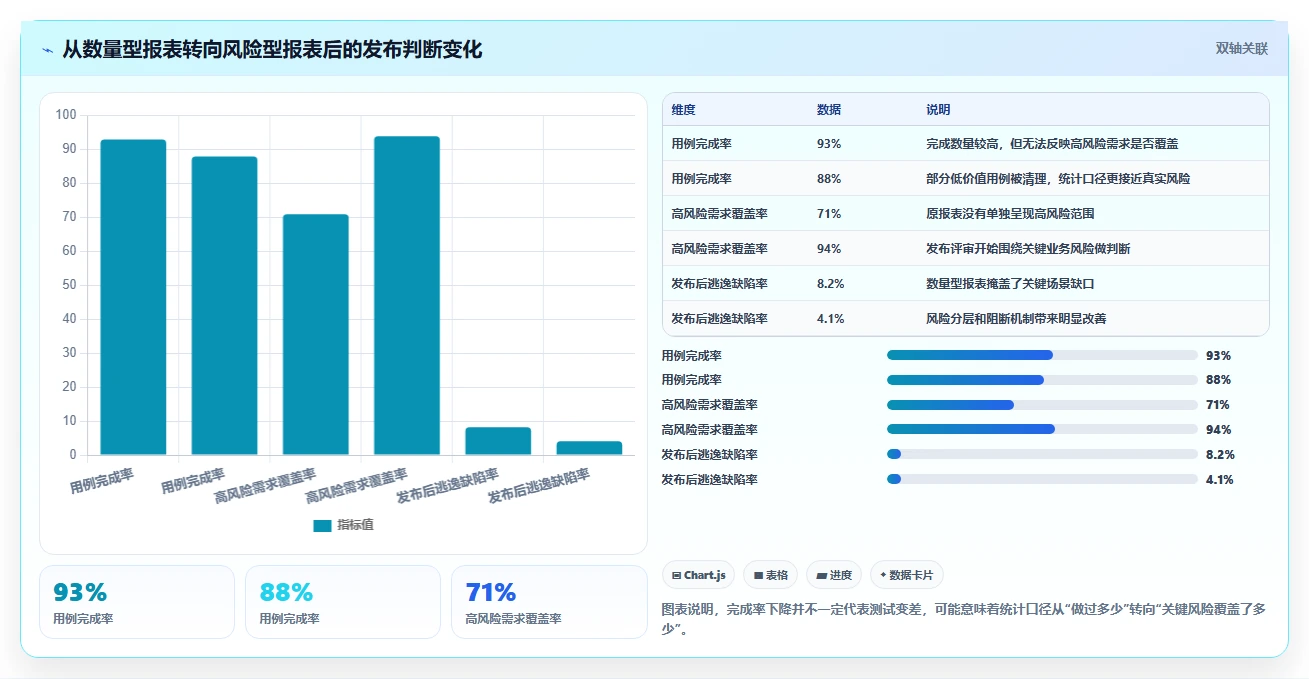This screenshot has height=679, width=1309.
Task: Click the lightning icon beside the title
Action: tap(47, 50)
